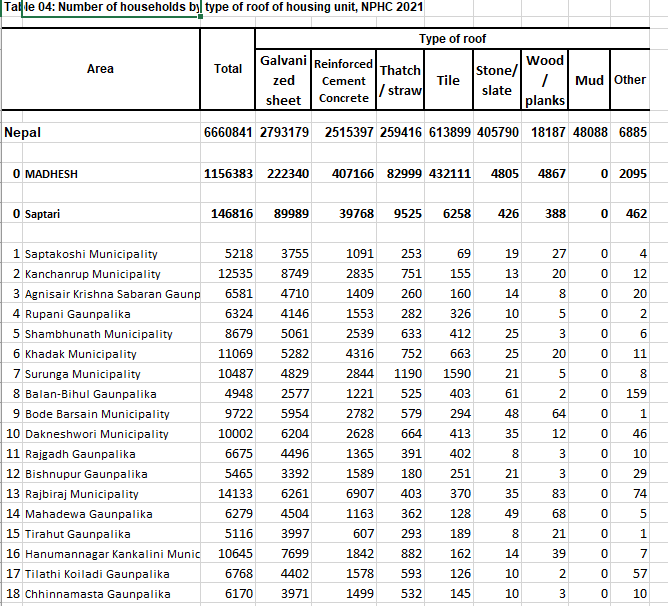The width and height of the screenshot is (668, 606).
Task: Click the 'Tile' column header
Action: coord(449,80)
